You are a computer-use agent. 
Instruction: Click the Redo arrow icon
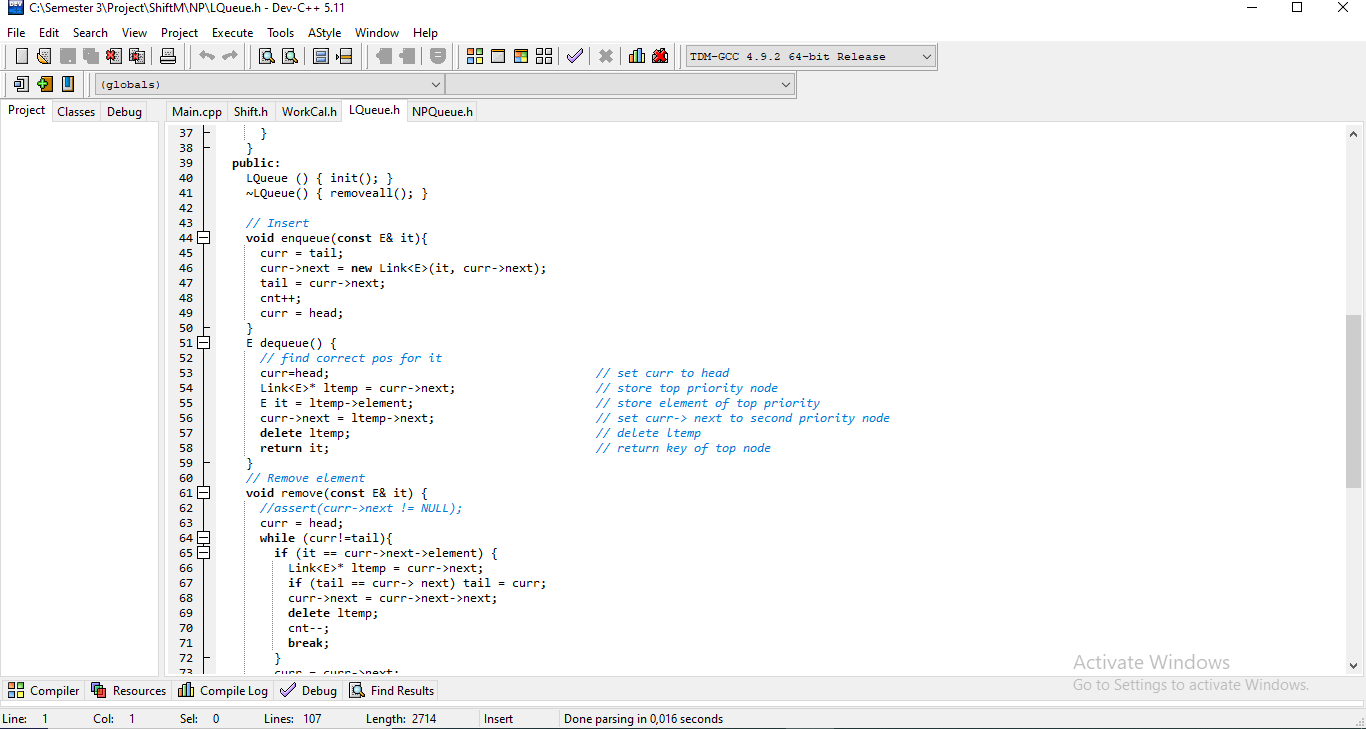(x=230, y=56)
